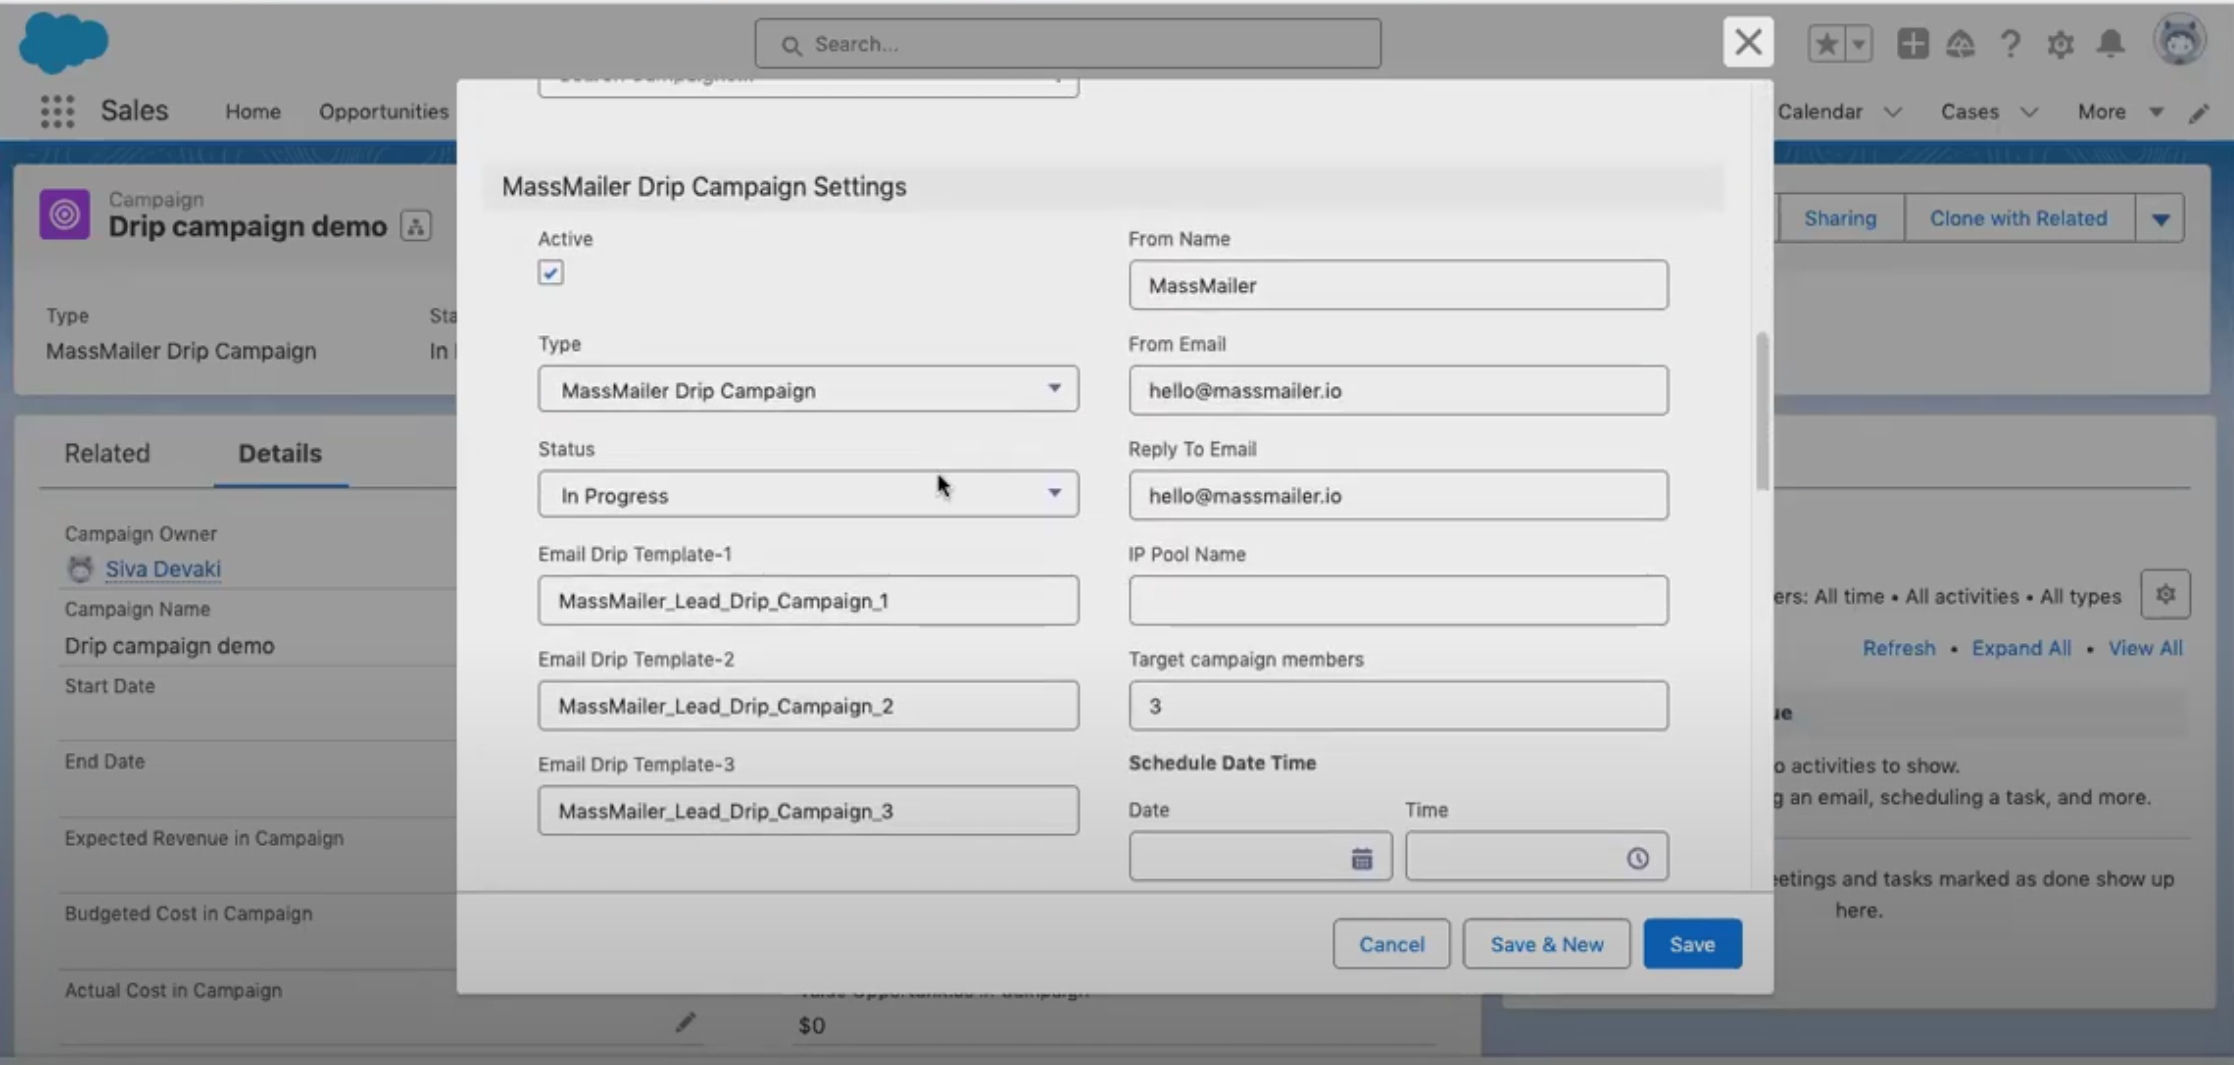
Task: Click the Target campaign members field
Action: [1398, 705]
